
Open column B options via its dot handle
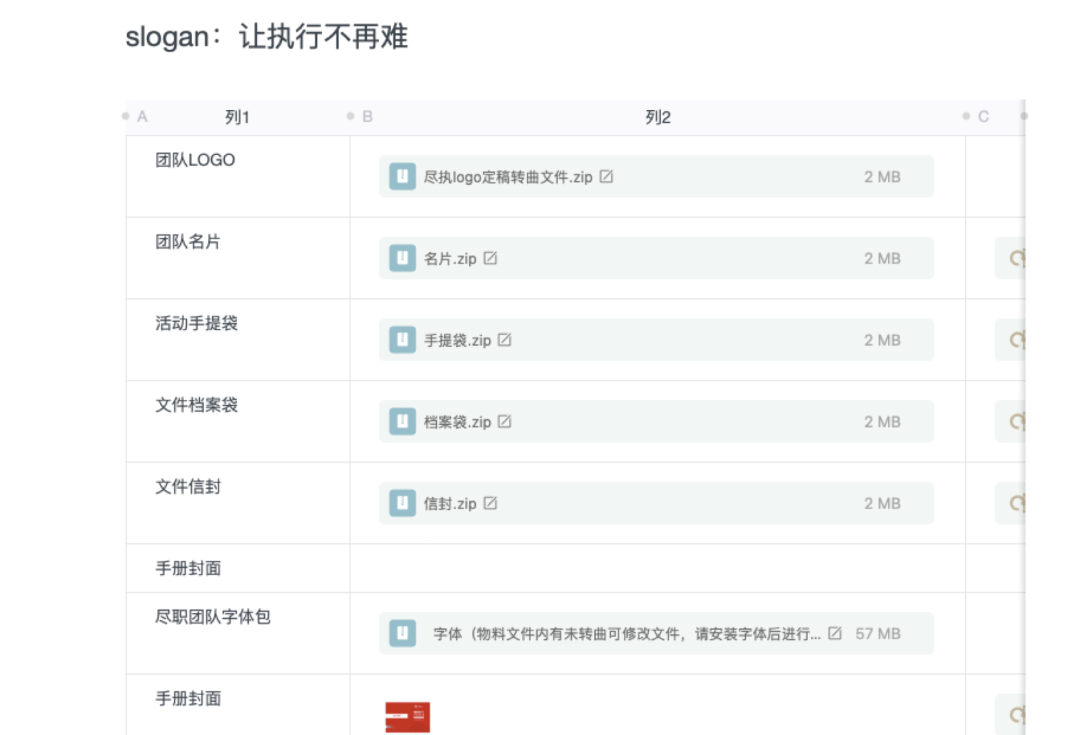(350, 115)
